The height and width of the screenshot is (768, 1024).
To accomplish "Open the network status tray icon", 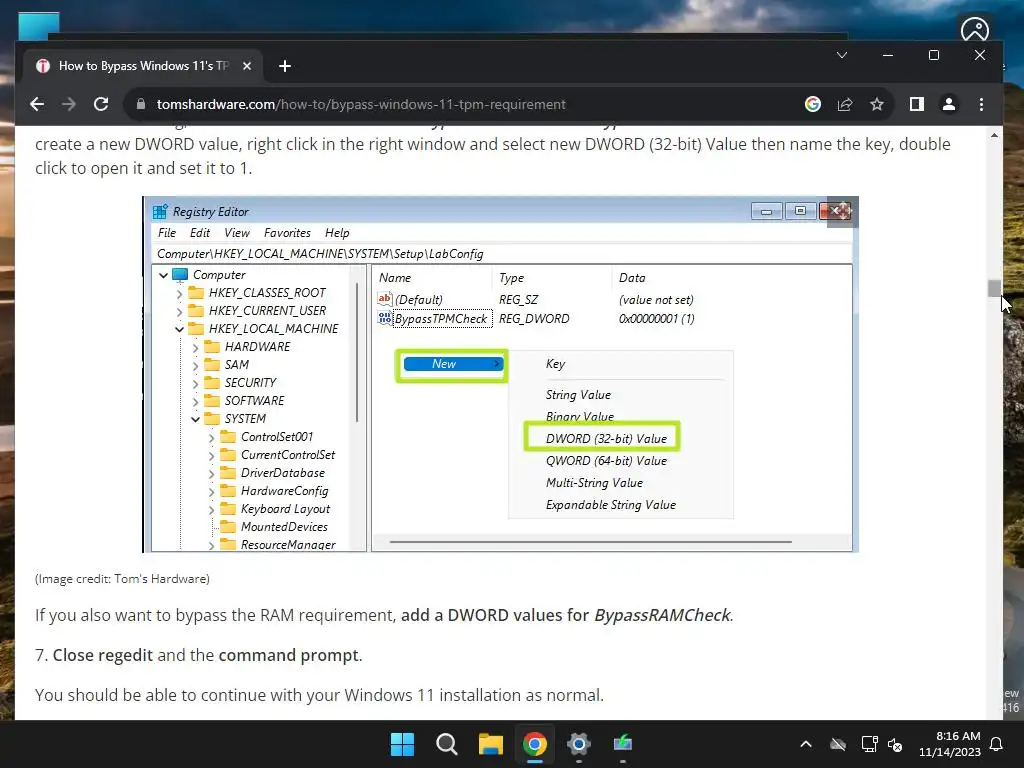I will pyautogui.click(x=869, y=744).
